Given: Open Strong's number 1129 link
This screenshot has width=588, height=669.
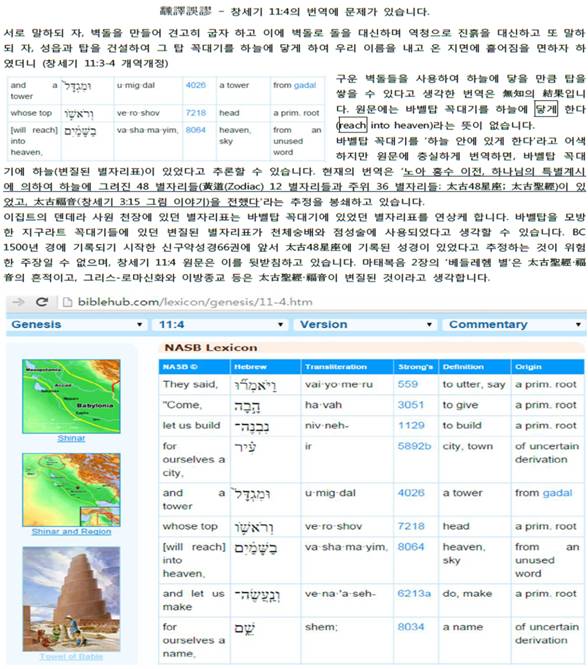Looking at the screenshot, I should click(410, 425).
